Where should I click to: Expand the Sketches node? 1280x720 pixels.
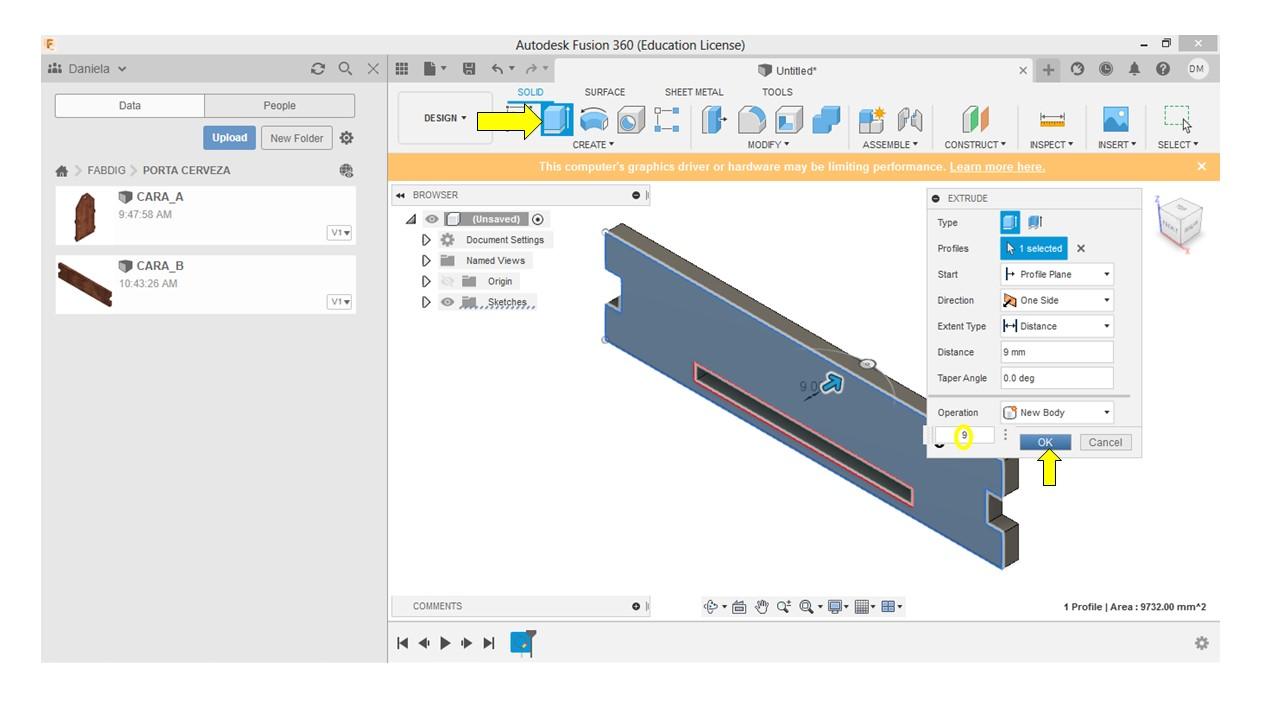tap(426, 302)
